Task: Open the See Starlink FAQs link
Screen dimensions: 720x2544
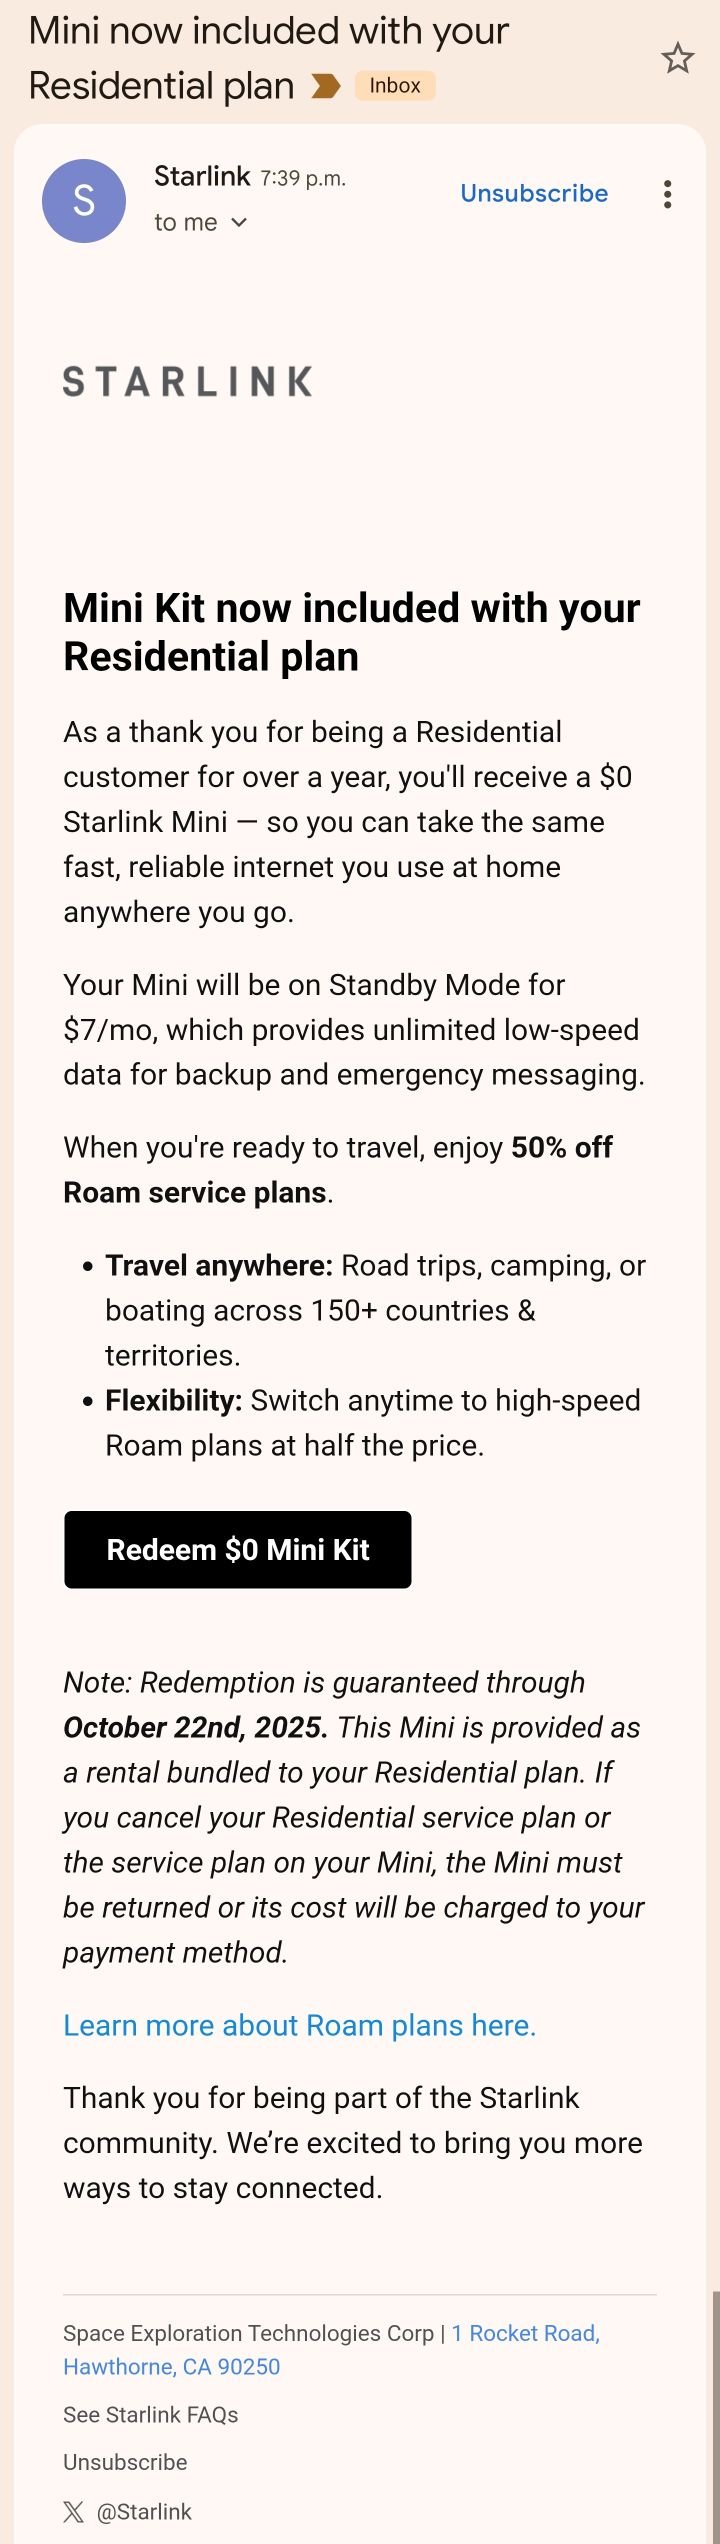Action: click(x=150, y=2415)
